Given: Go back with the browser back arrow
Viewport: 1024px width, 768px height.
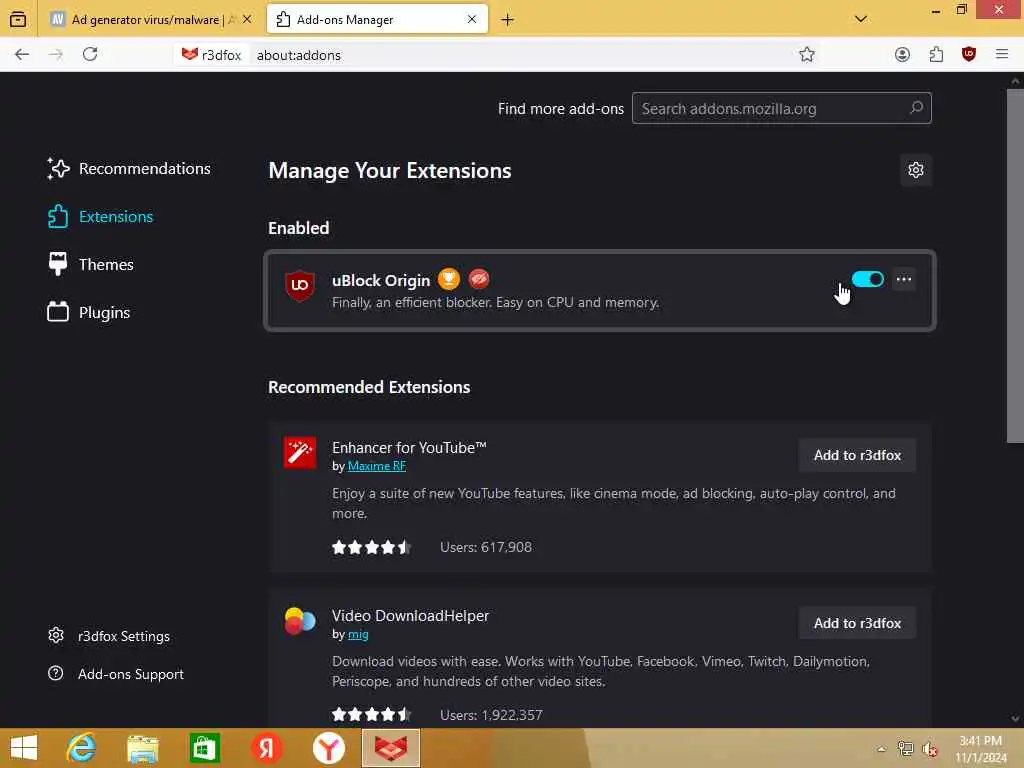Looking at the screenshot, I should pos(22,55).
